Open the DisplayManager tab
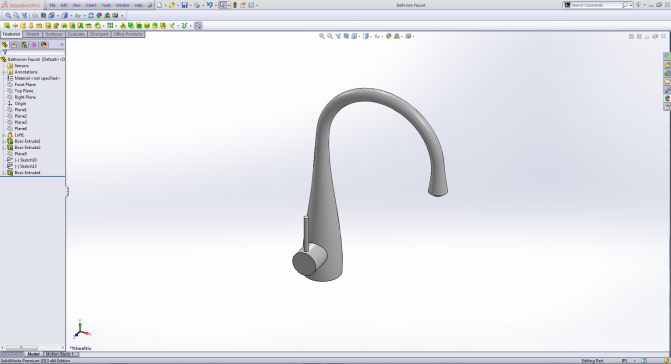The width and height of the screenshot is (671, 364). [x=44, y=44]
